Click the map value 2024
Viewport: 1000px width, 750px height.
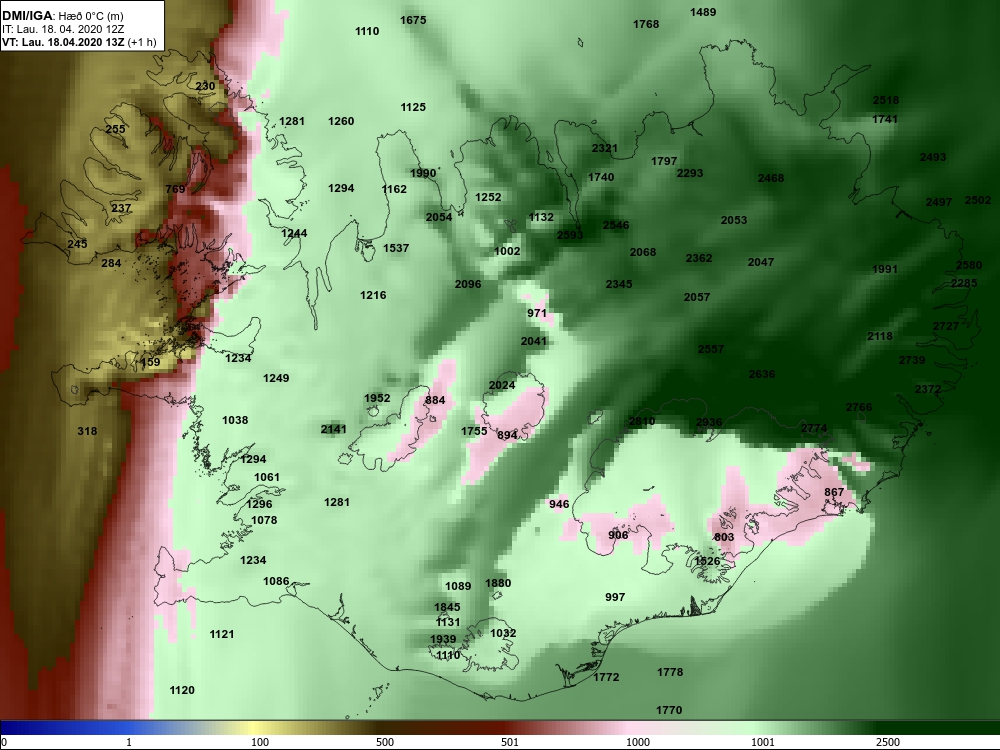point(502,385)
